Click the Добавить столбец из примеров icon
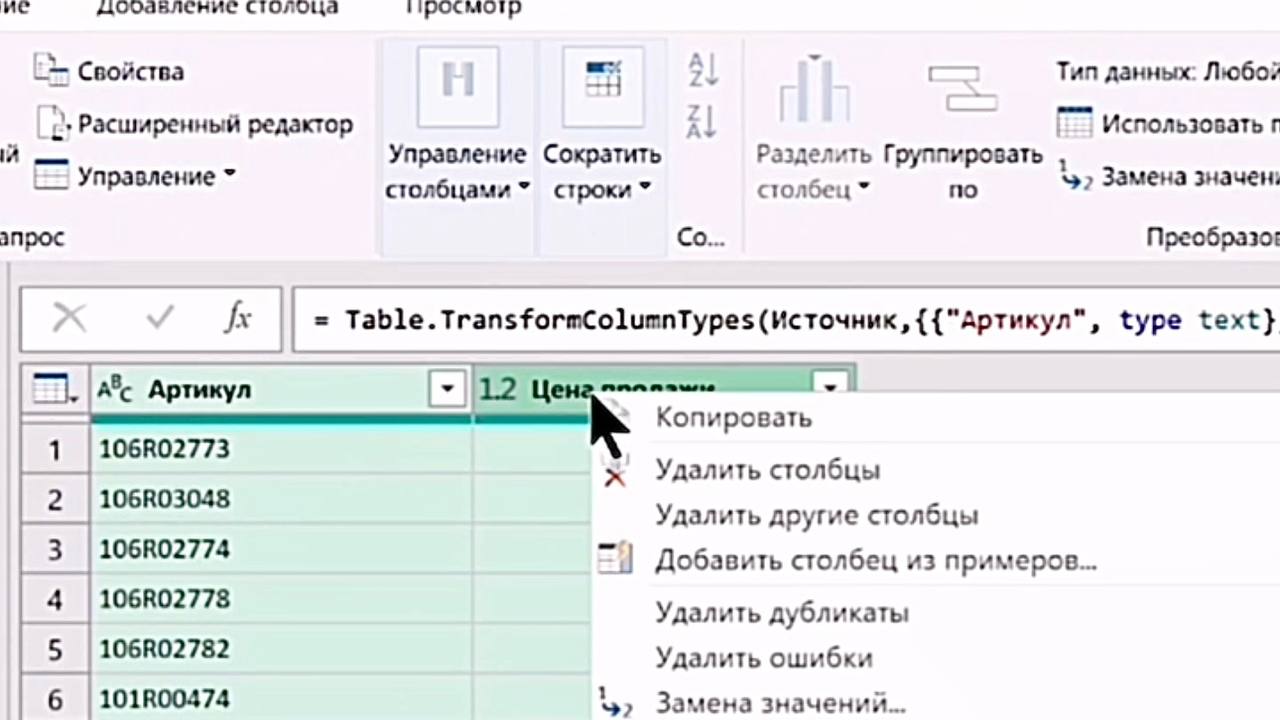Screen dimensions: 1280x720 (615, 558)
